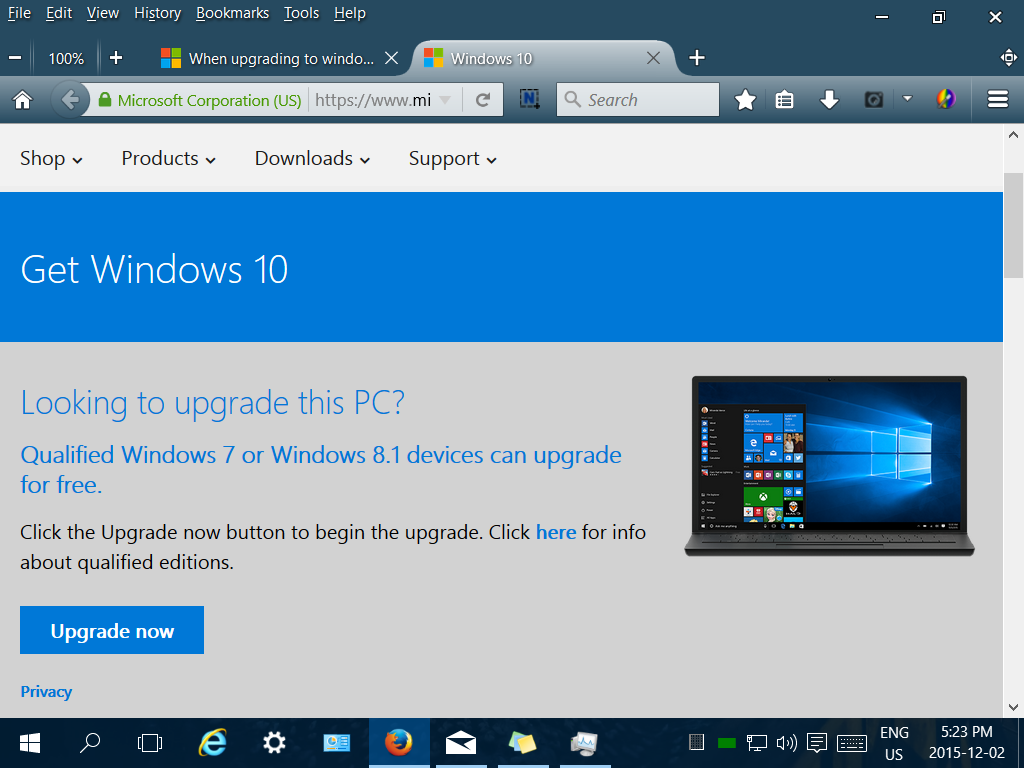This screenshot has width=1024, height=768.
Task: Expand the Downloads dropdown menu
Action: point(312,159)
